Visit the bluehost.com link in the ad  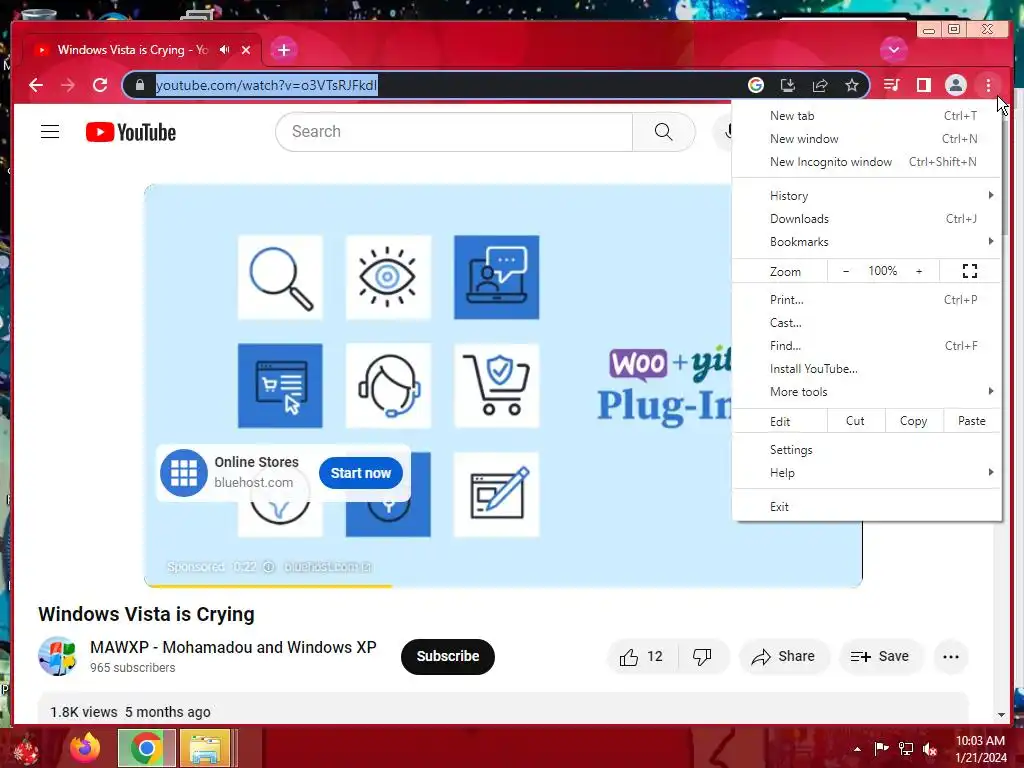(x=328, y=567)
